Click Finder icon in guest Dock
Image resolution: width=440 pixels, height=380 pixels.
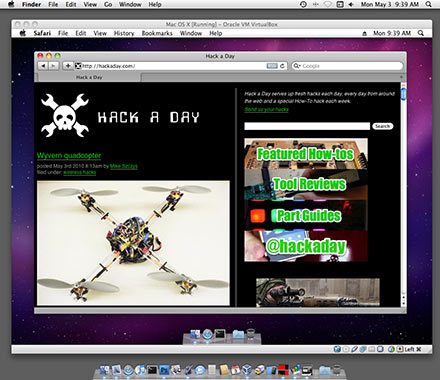(195, 334)
